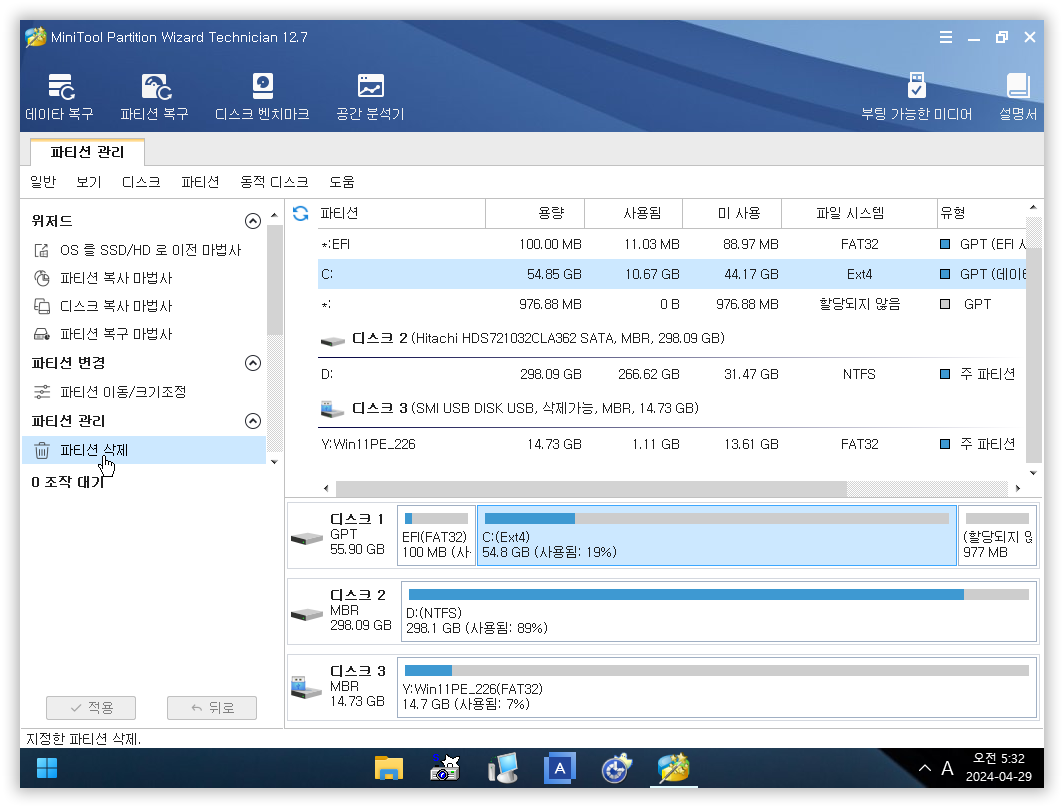Click the input language indicator A
Viewport: 1064px width, 808px height.
click(x=947, y=769)
